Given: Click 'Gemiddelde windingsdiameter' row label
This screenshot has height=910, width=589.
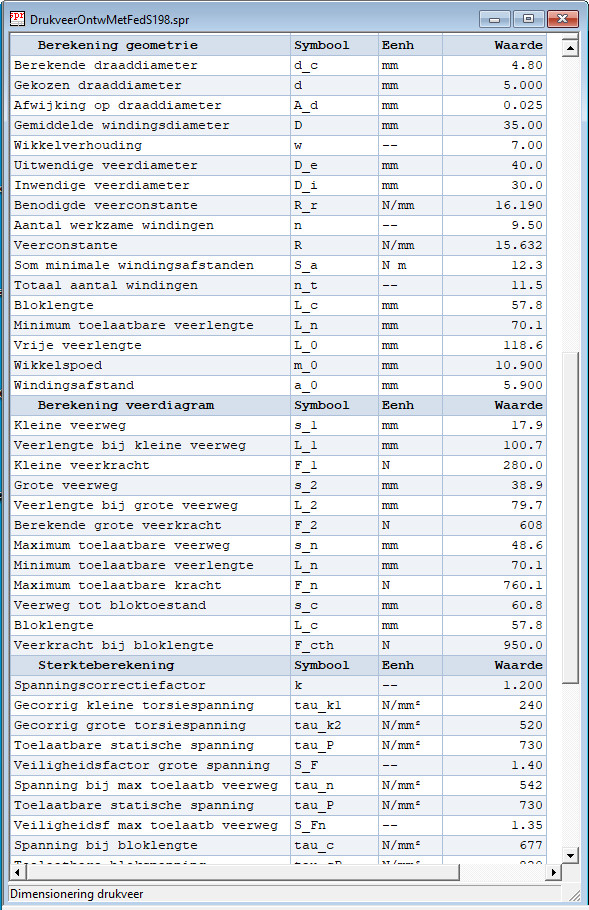Looking at the screenshot, I should (x=121, y=125).
